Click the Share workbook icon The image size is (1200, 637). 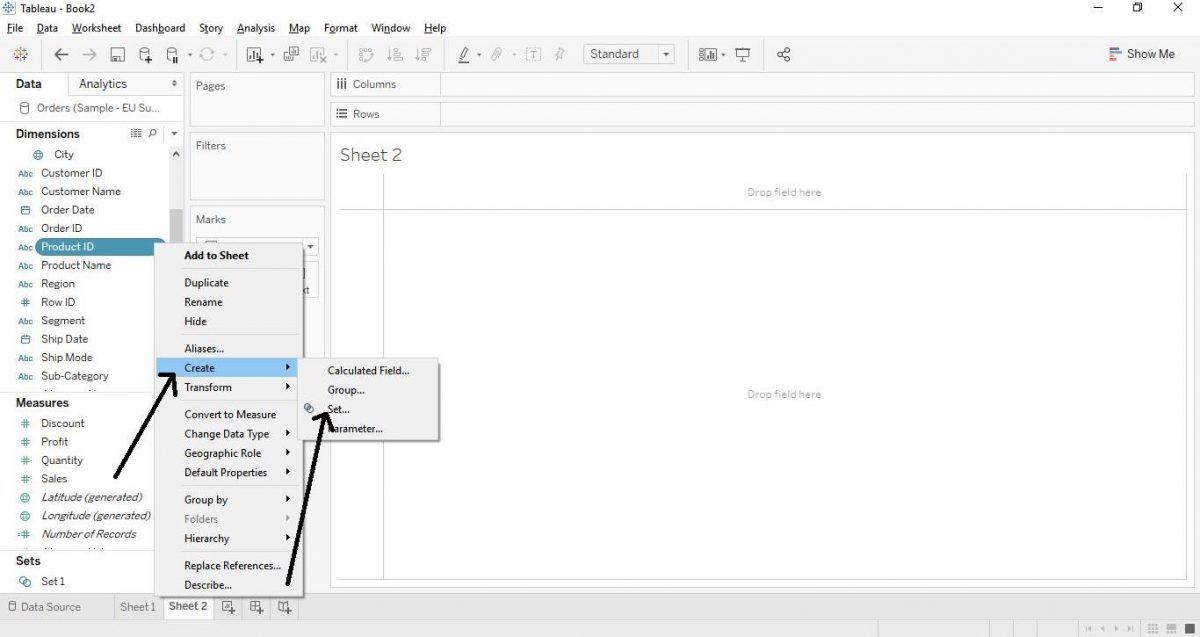[x=783, y=55]
